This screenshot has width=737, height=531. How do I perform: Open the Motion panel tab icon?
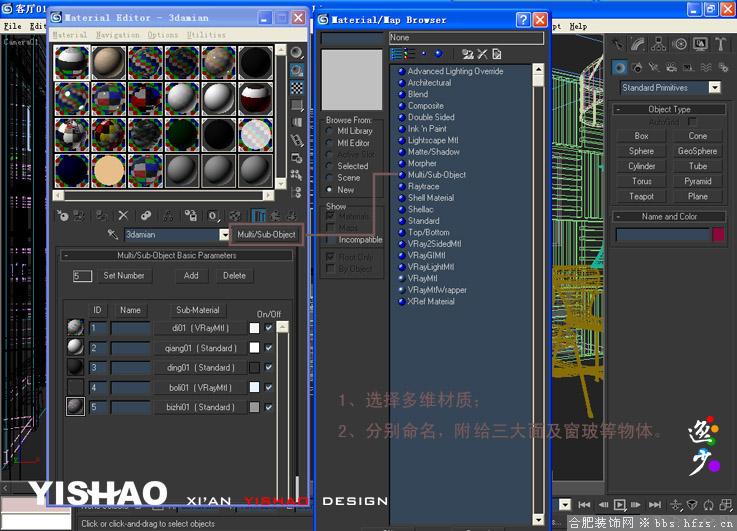pyautogui.click(x=679, y=45)
